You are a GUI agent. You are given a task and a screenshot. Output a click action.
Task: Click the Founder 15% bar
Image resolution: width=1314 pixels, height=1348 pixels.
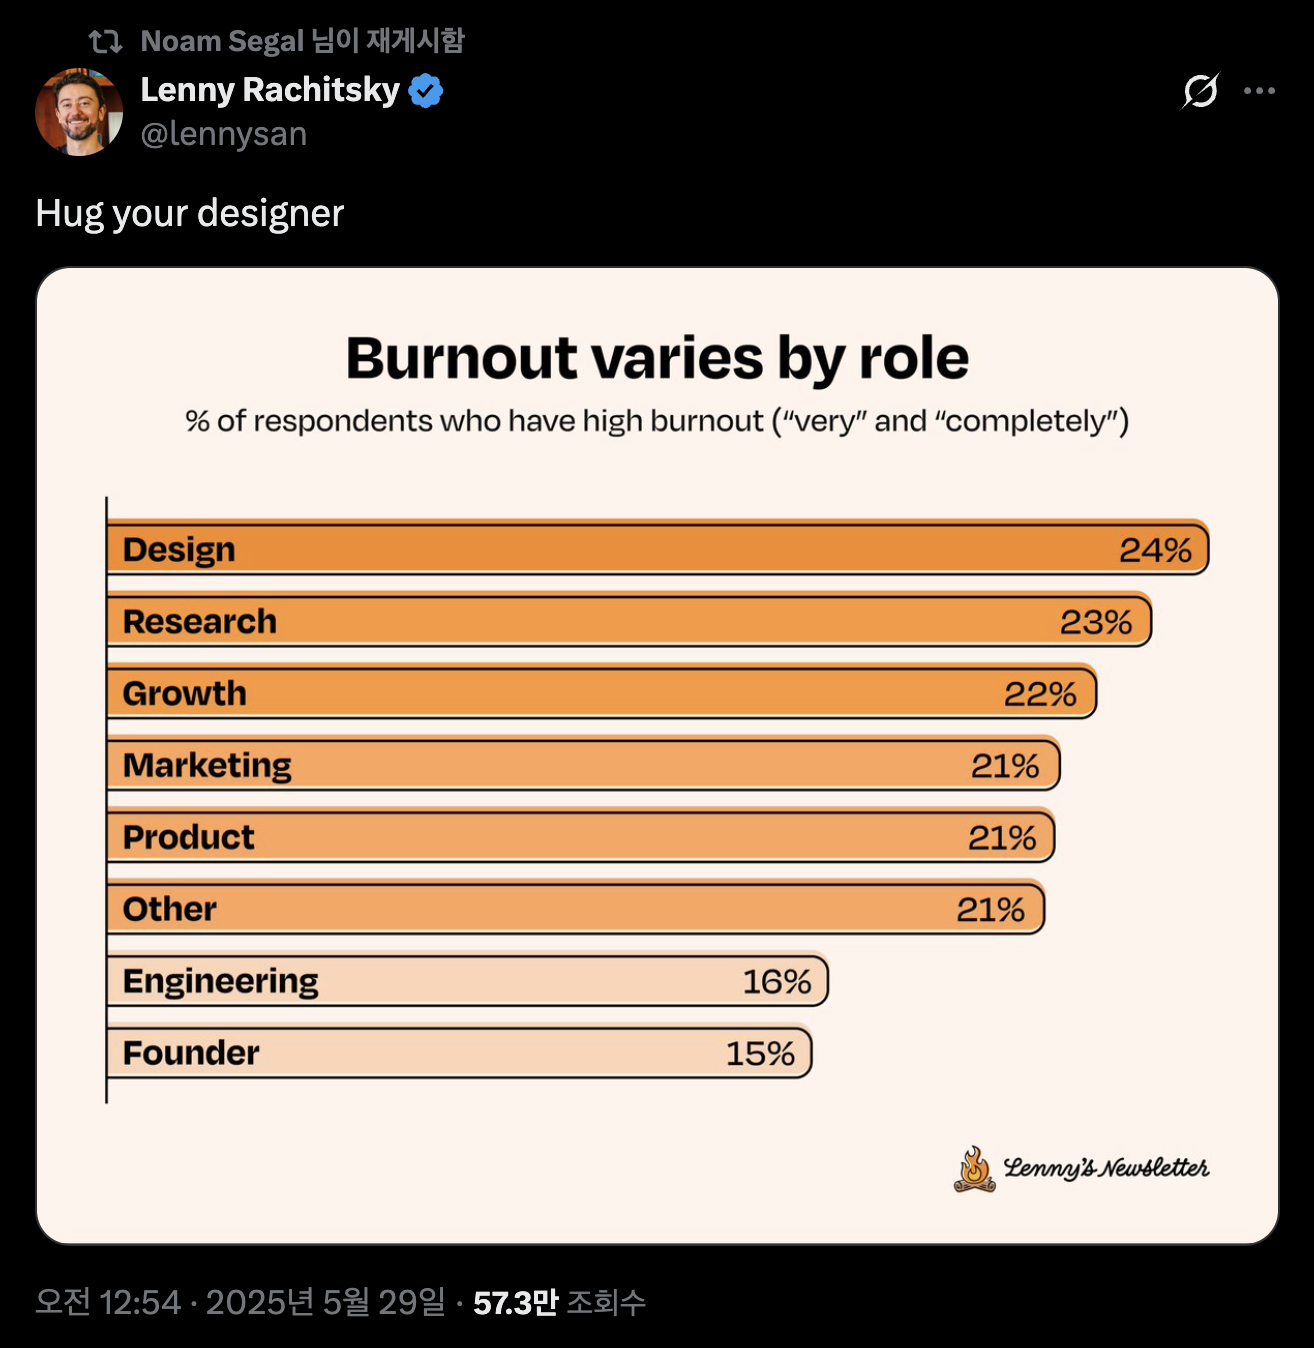[x=459, y=1052]
